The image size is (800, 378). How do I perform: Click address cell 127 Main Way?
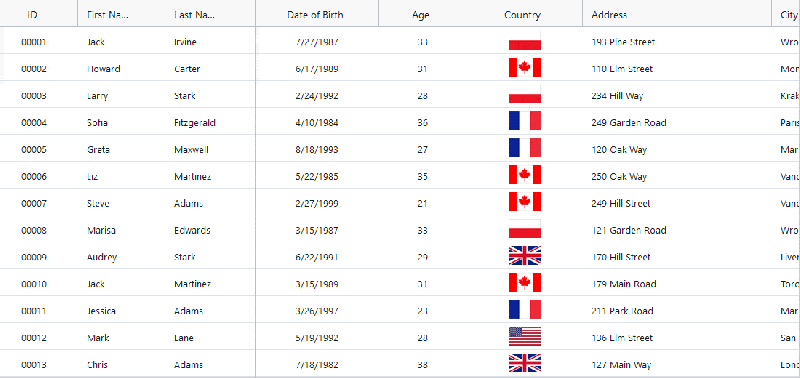[x=621, y=365]
